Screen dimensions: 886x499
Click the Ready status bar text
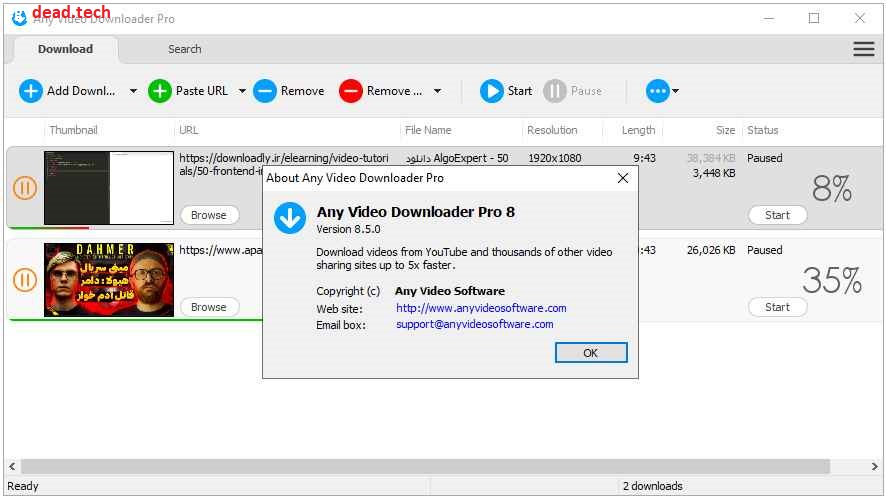[23, 486]
